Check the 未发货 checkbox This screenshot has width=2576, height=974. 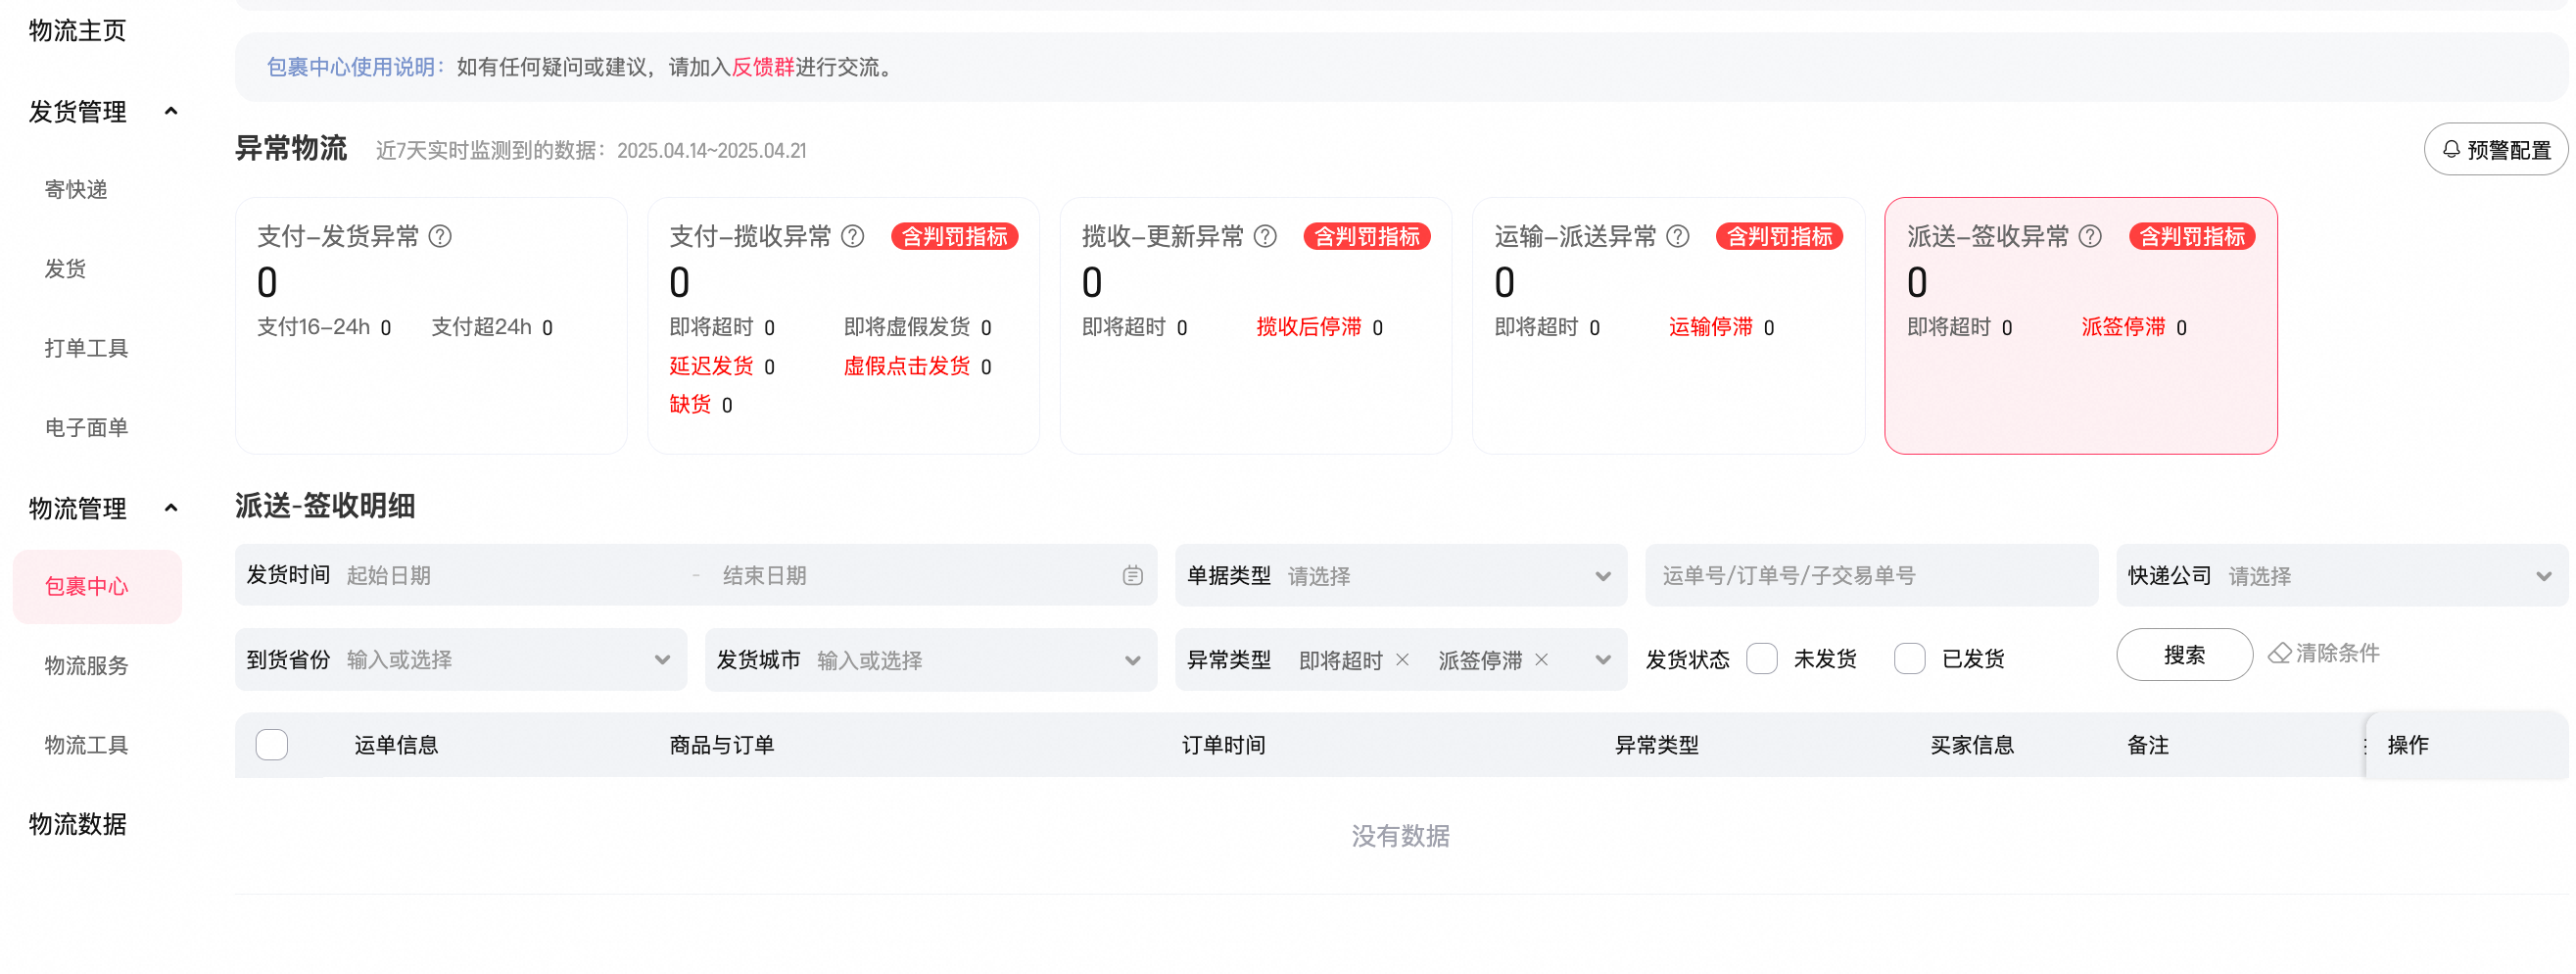[x=1761, y=659]
